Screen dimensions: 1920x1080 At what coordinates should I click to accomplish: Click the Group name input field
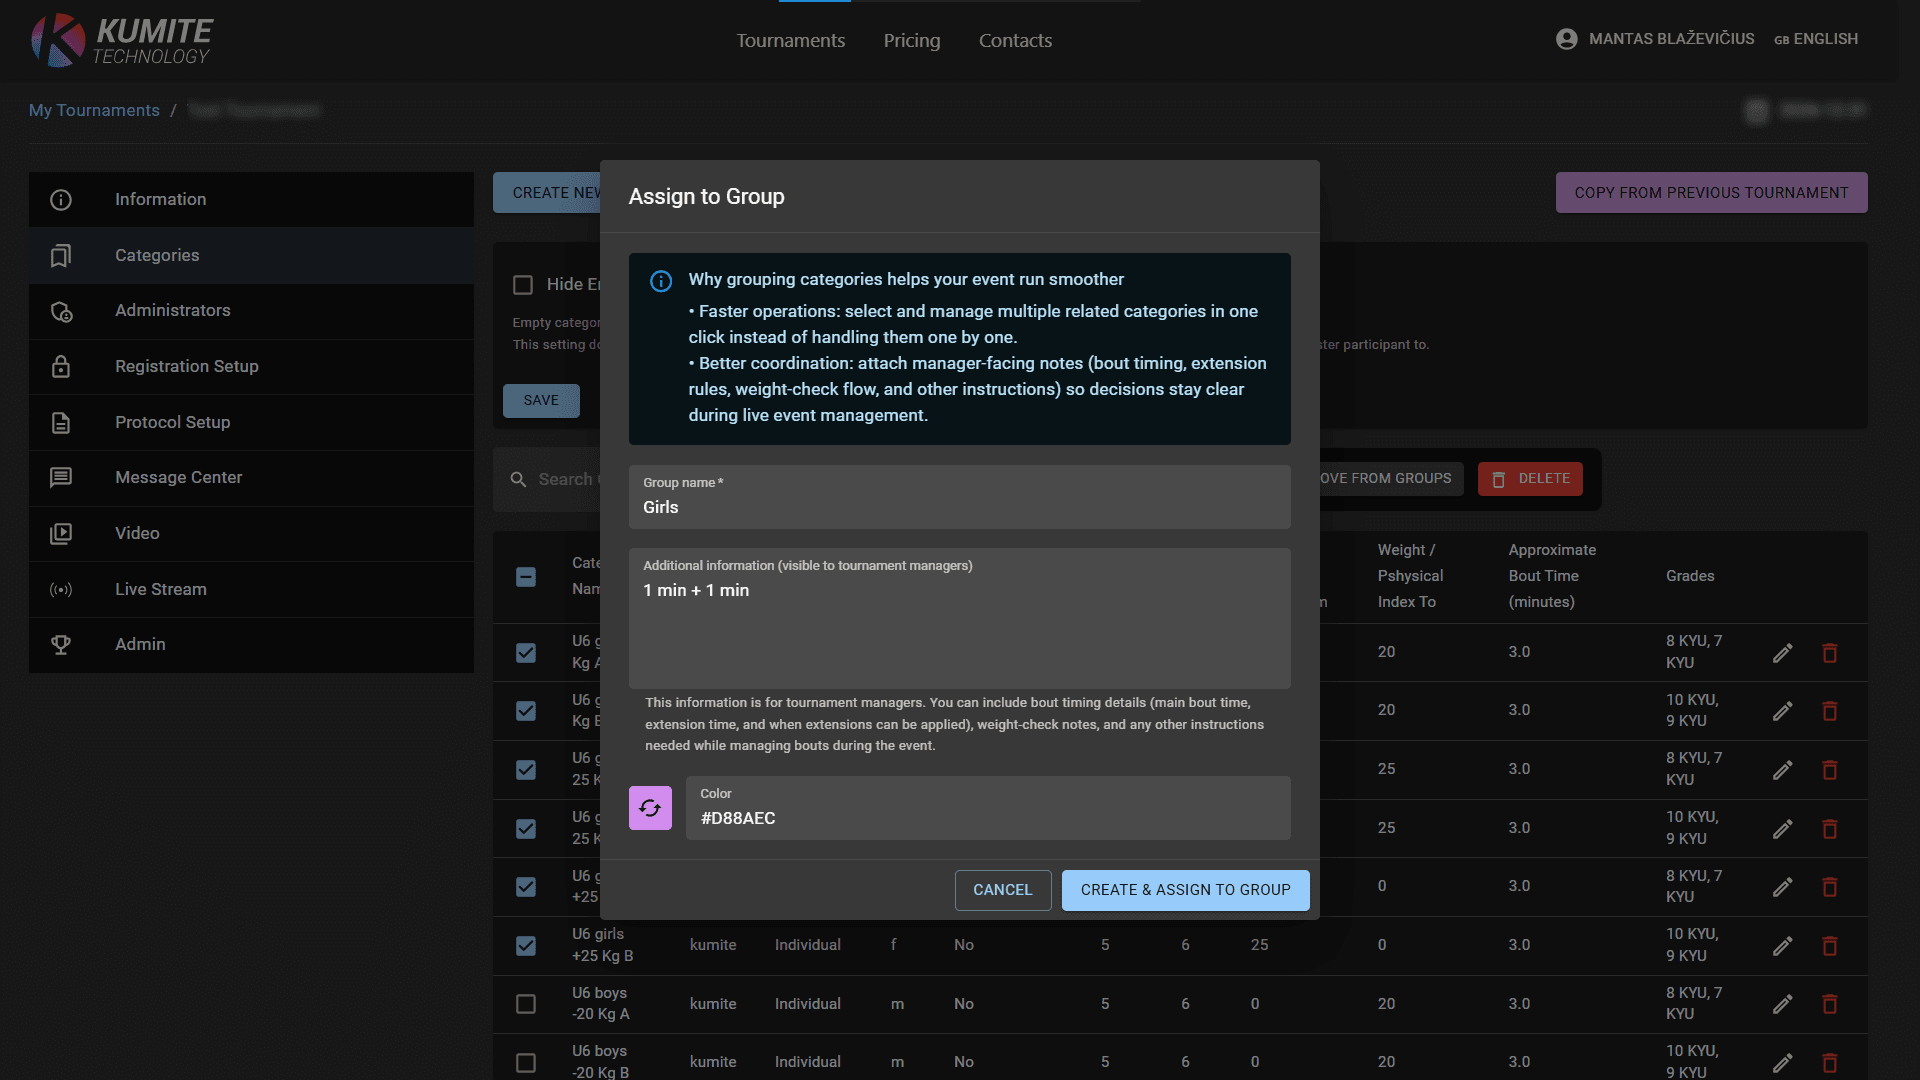(x=959, y=507)
